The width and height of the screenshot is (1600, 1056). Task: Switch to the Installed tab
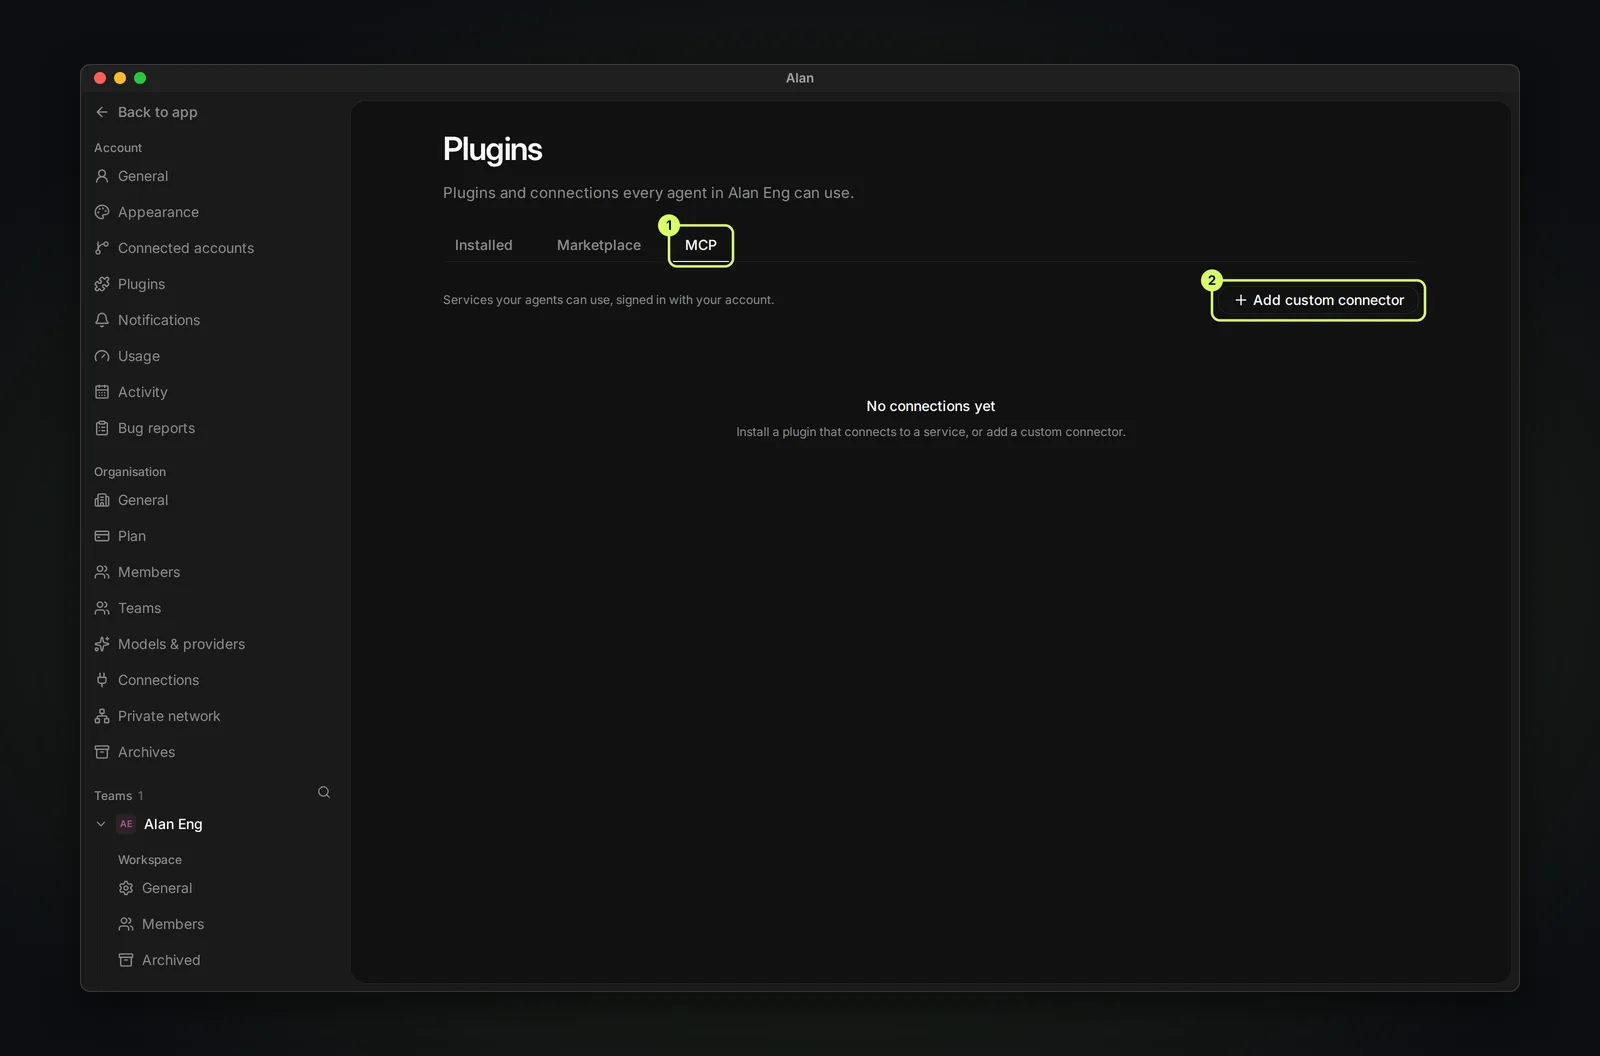484,245
